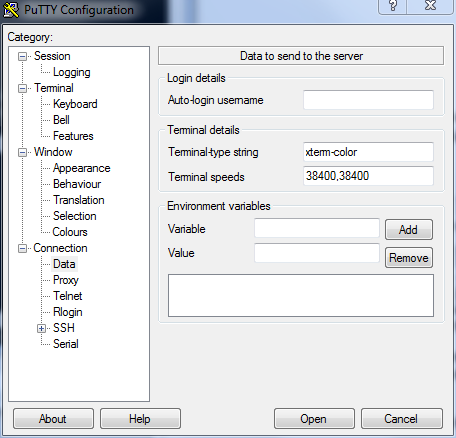Click the 'Login details' group label
456x438 pixels.
click(196, 78)
